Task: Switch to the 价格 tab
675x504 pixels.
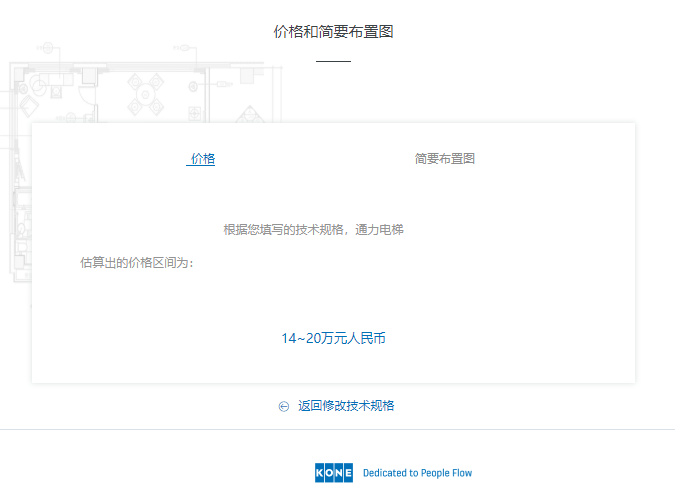Action: [201, 159]
